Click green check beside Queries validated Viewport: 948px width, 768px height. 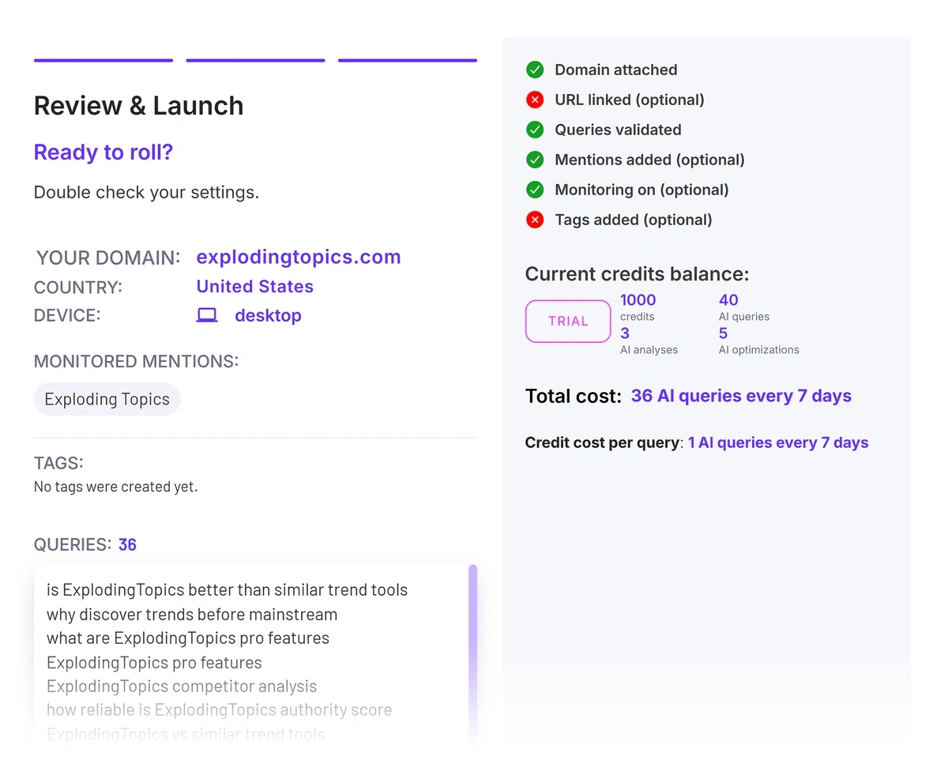click(x=535, y=130)
